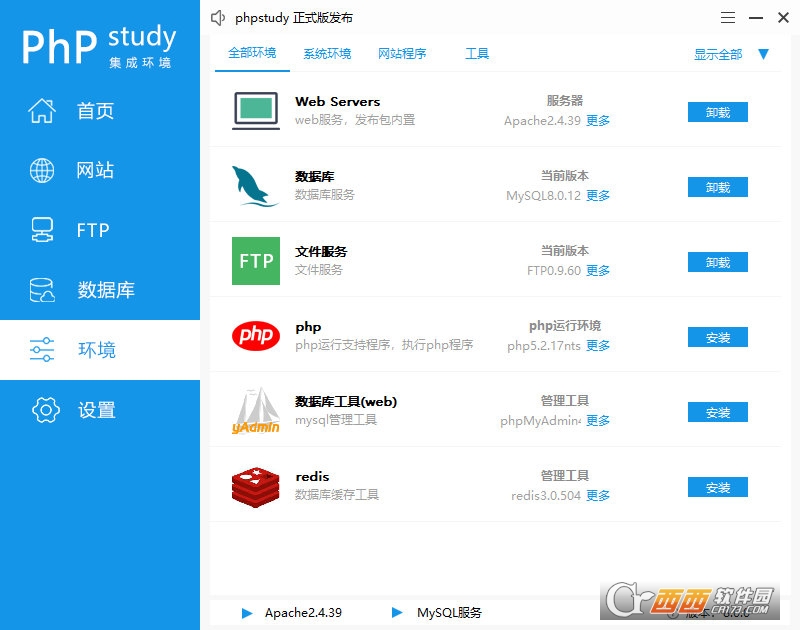Click the redis title text
This screenshot has height=630, width=800.
(312, 476)
